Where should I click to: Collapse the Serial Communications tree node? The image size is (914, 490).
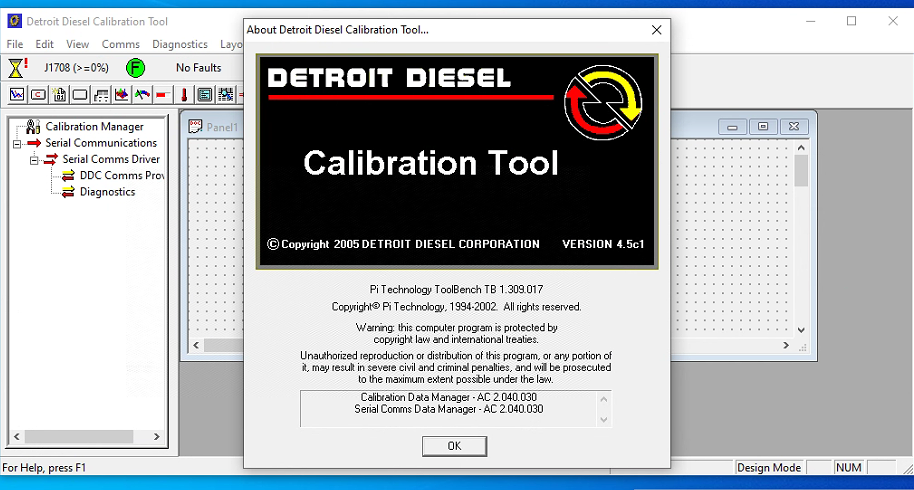17,143
